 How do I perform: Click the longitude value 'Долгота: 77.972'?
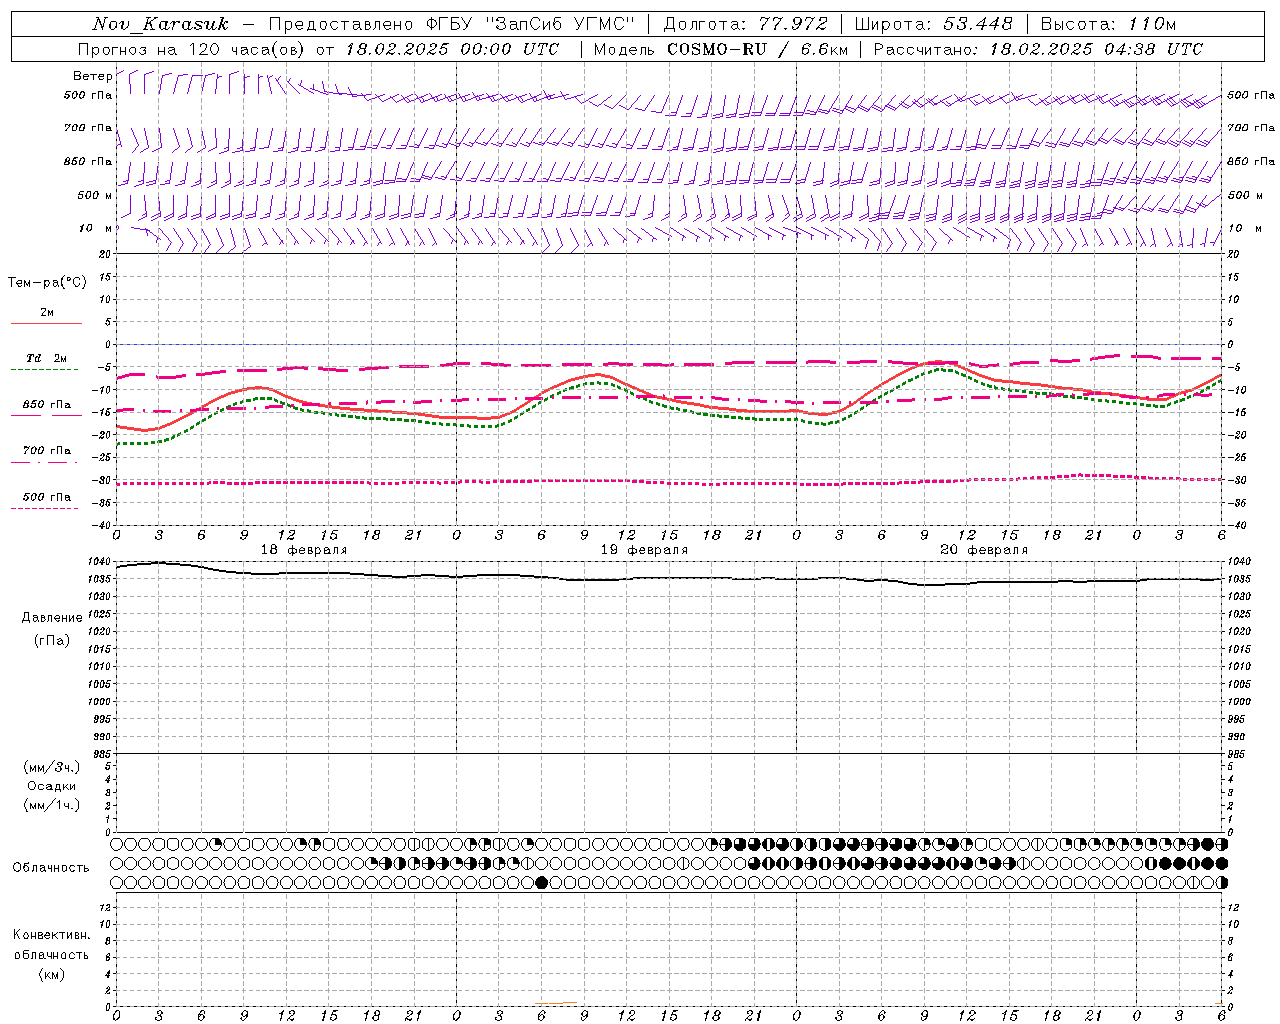[x=746, y=24]
